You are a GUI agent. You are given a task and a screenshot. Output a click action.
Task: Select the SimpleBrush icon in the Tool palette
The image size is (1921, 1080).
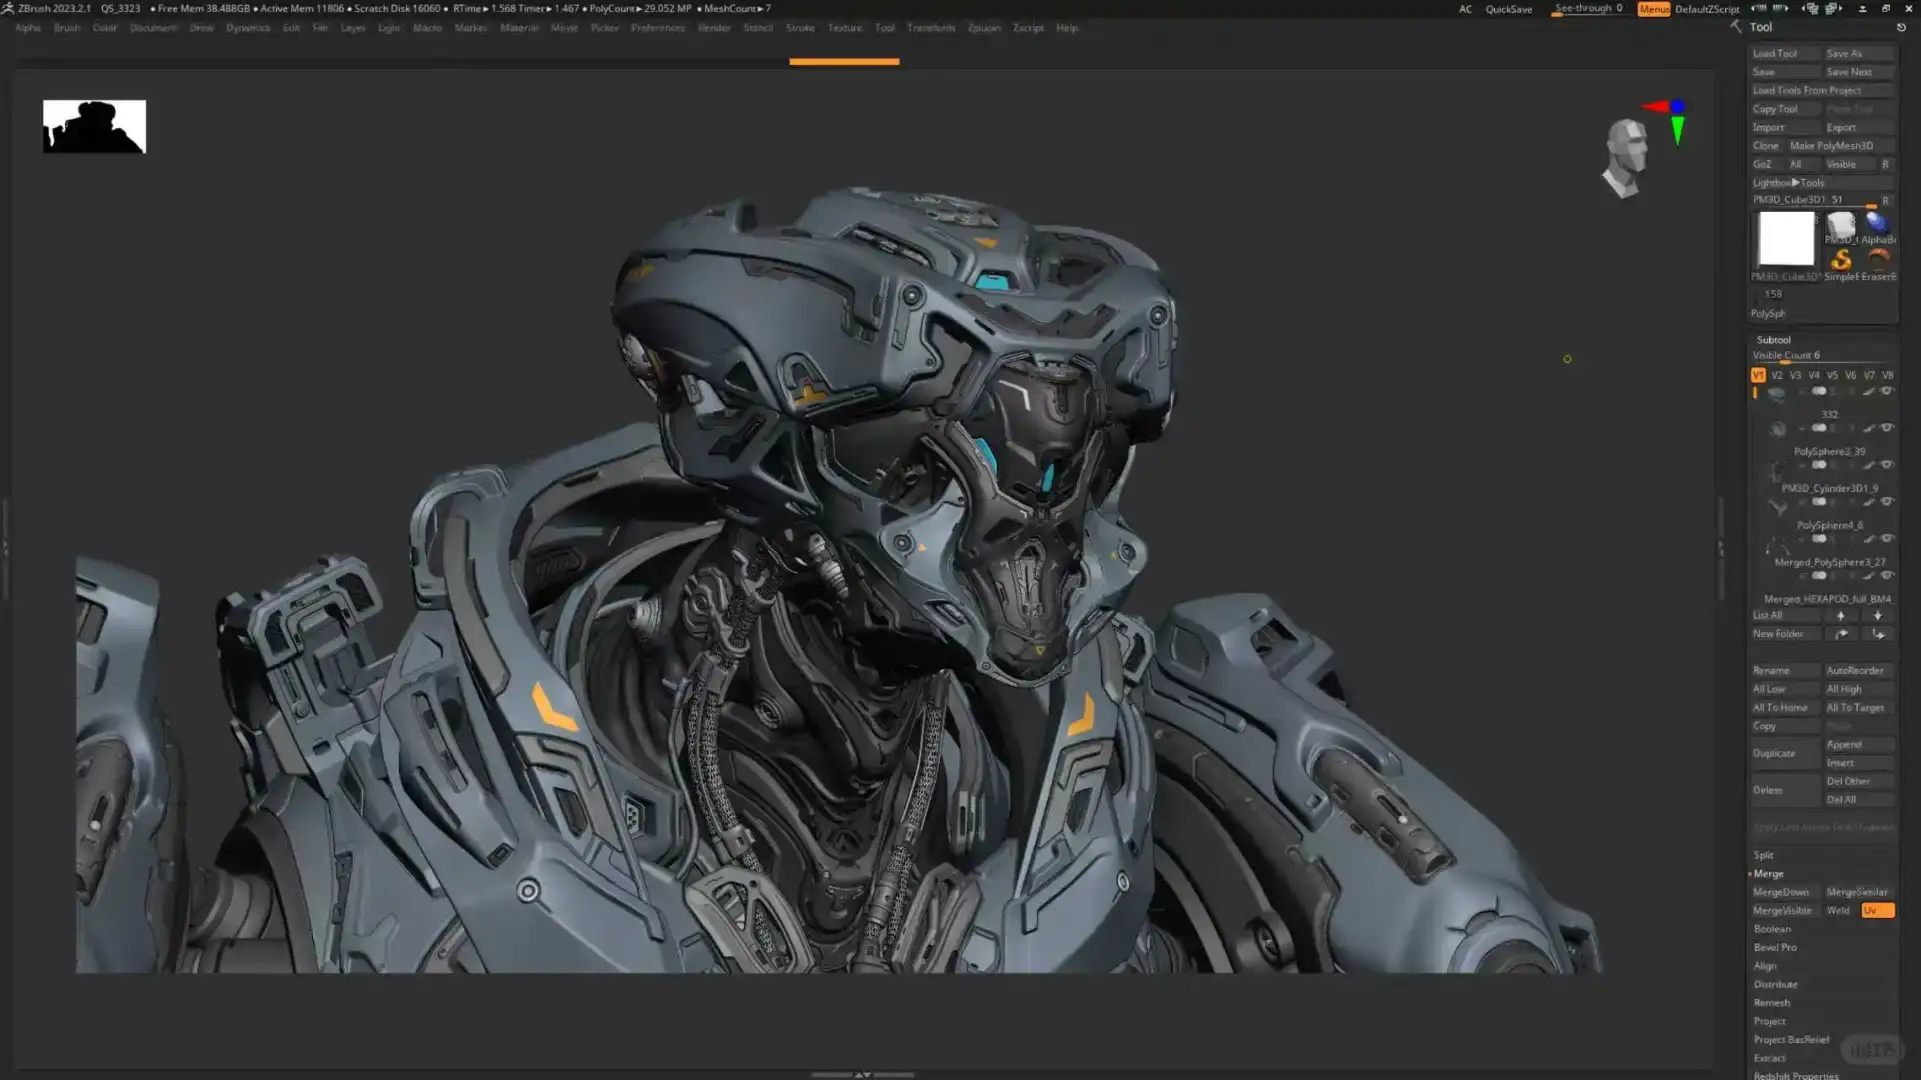coord(1841,260)
